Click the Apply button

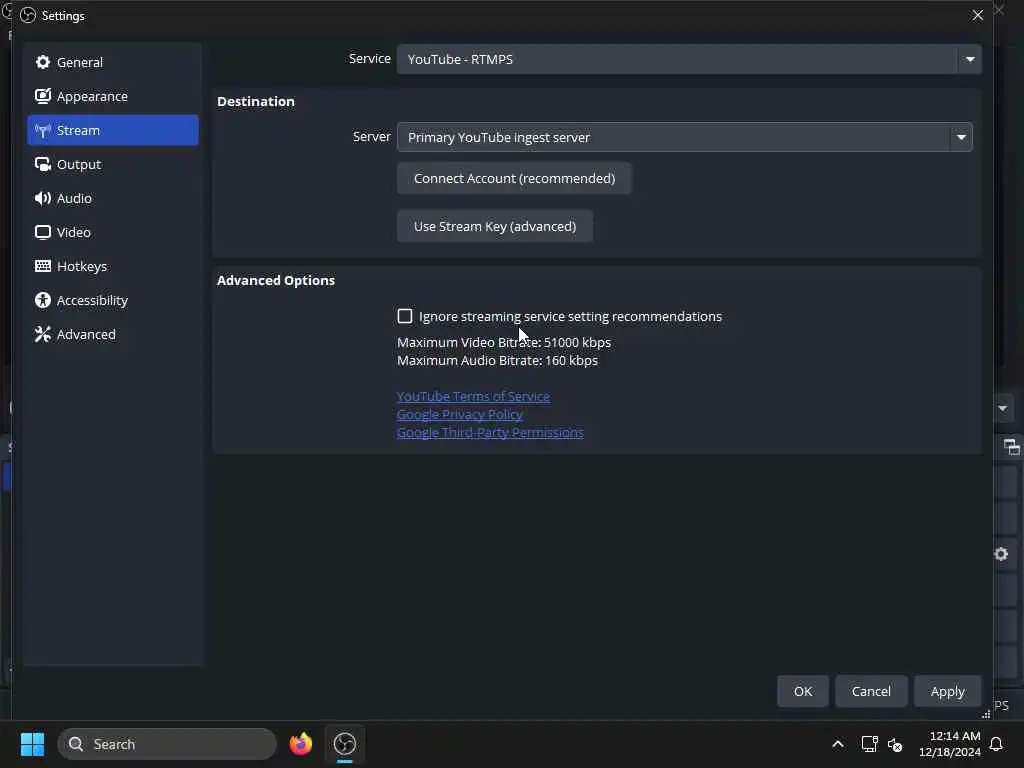[947, 691]
